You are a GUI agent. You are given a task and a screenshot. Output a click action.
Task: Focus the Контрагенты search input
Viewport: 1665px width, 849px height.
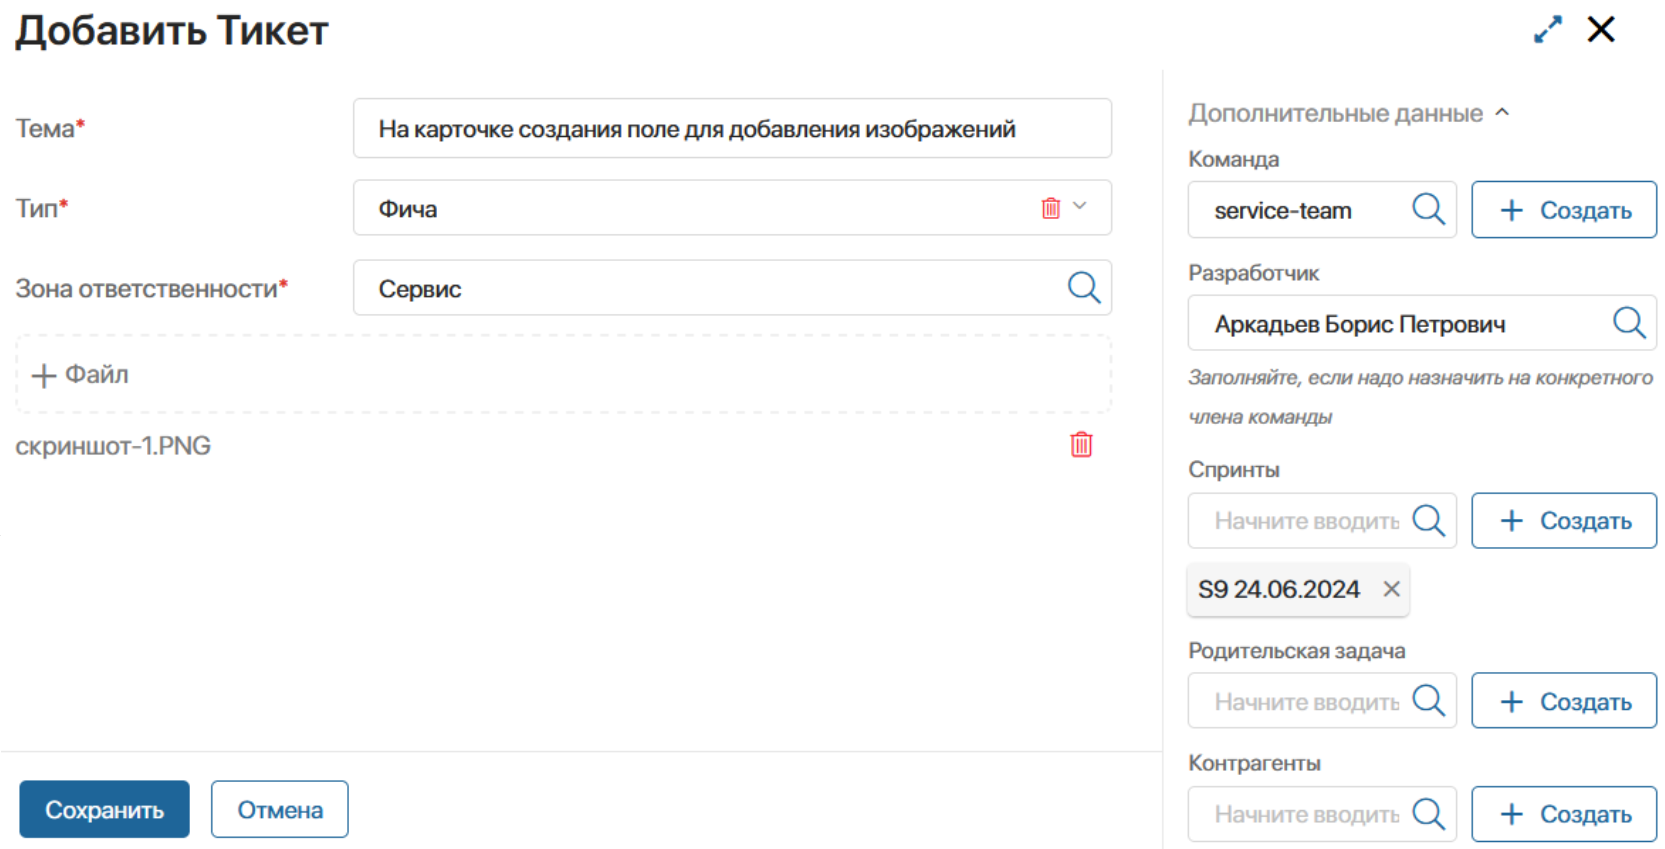pyautogui.click(x=1322, y=814)
